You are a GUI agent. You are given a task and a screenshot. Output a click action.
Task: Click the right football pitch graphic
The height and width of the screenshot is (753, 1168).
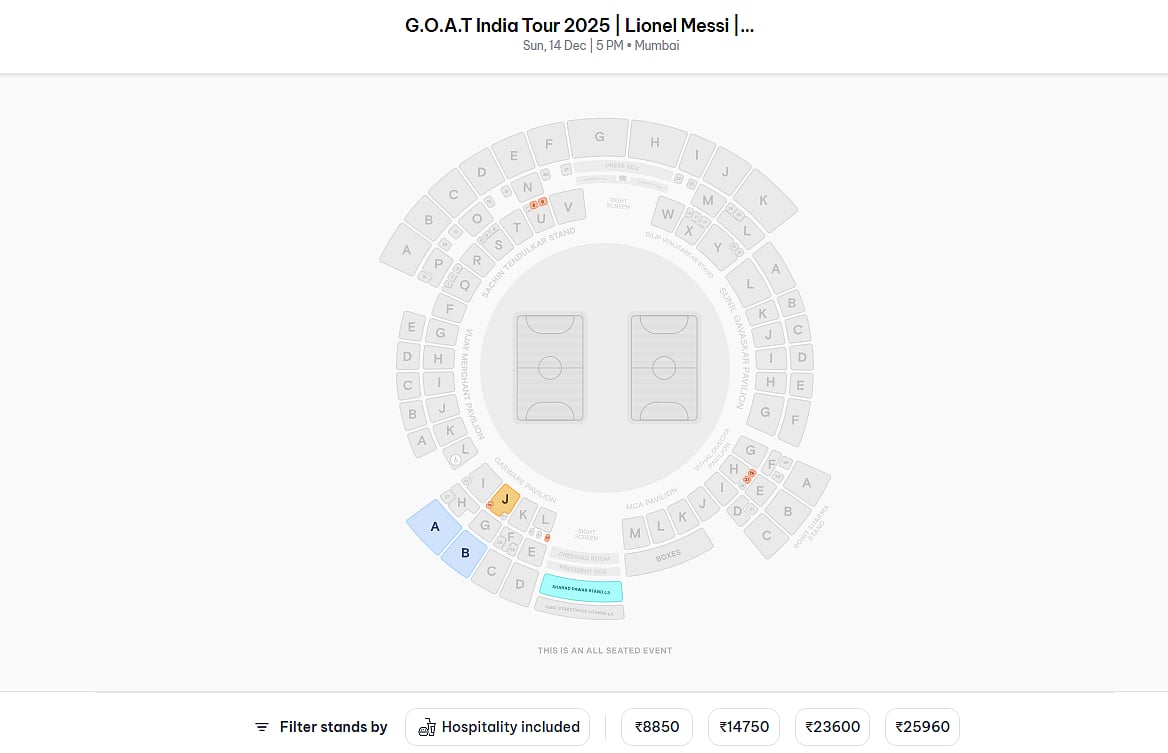663,367
